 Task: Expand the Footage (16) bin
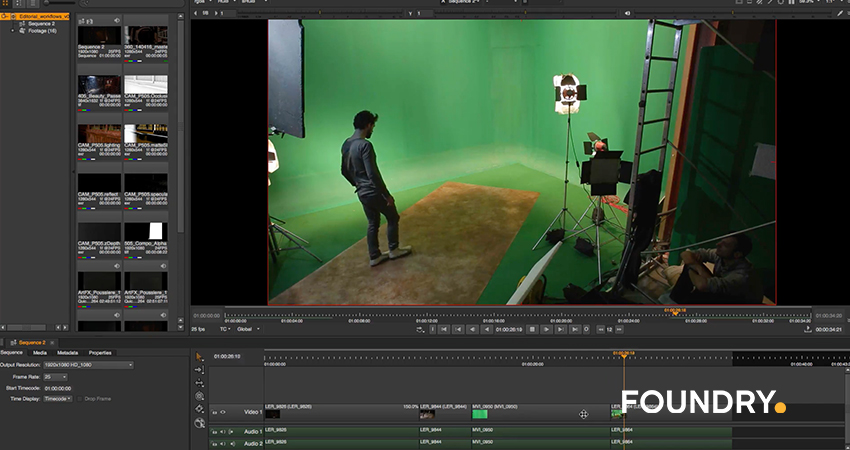click(x=12, y=31)
